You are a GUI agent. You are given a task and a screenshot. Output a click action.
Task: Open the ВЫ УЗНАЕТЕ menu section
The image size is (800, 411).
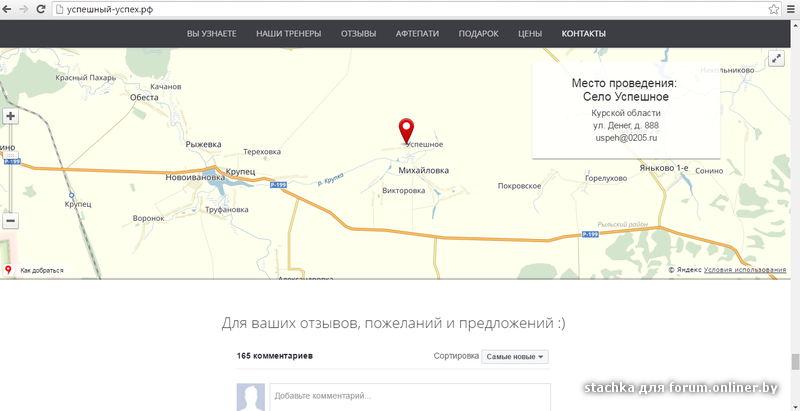(212, 34)
